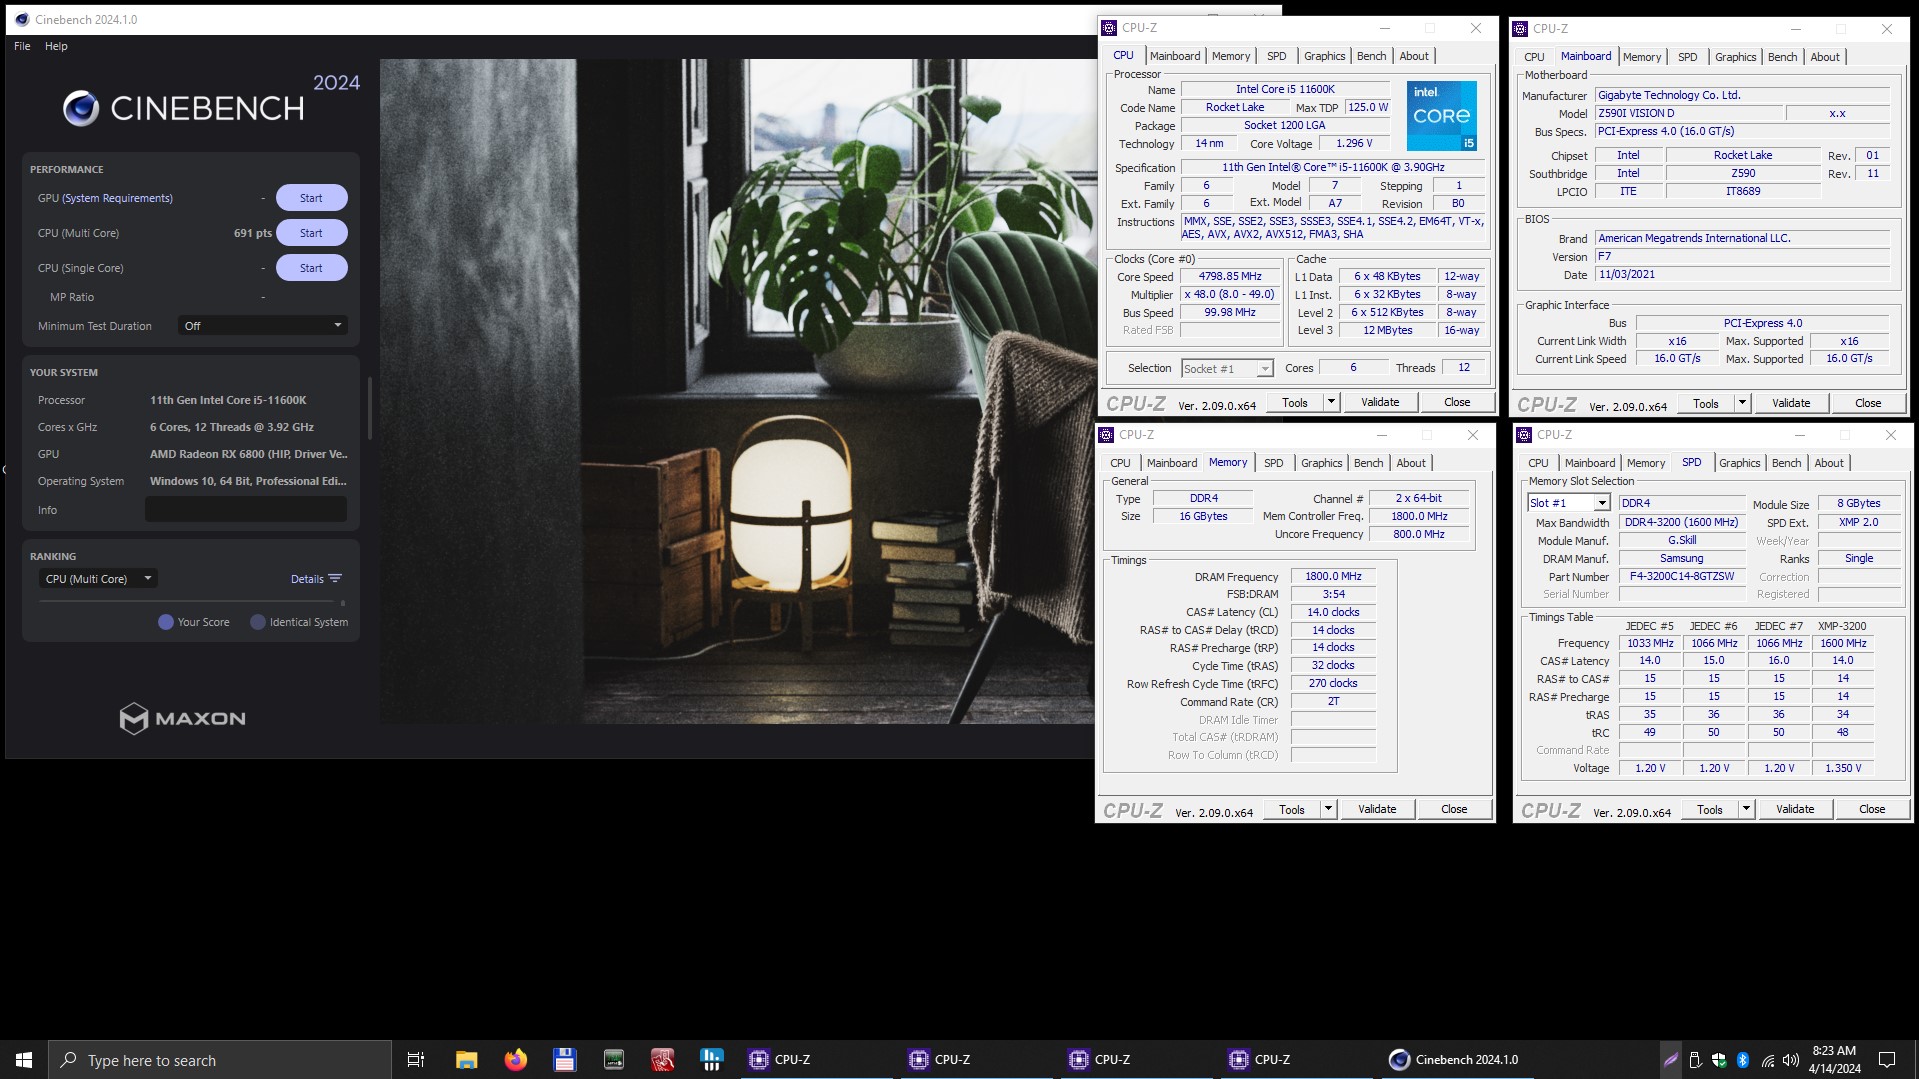Click the Cinebench sidebar vertical scrollbar
The image size is (1919, 1079).
click(x=369, y=408)
